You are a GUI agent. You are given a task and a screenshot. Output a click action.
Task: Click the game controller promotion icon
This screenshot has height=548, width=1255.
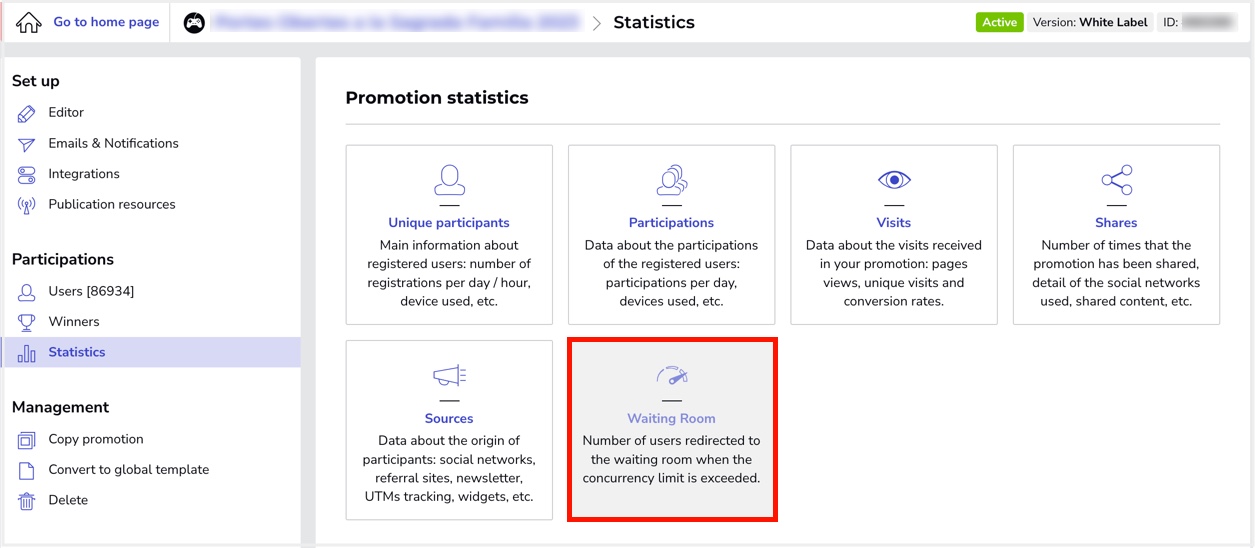click(194, 22)
